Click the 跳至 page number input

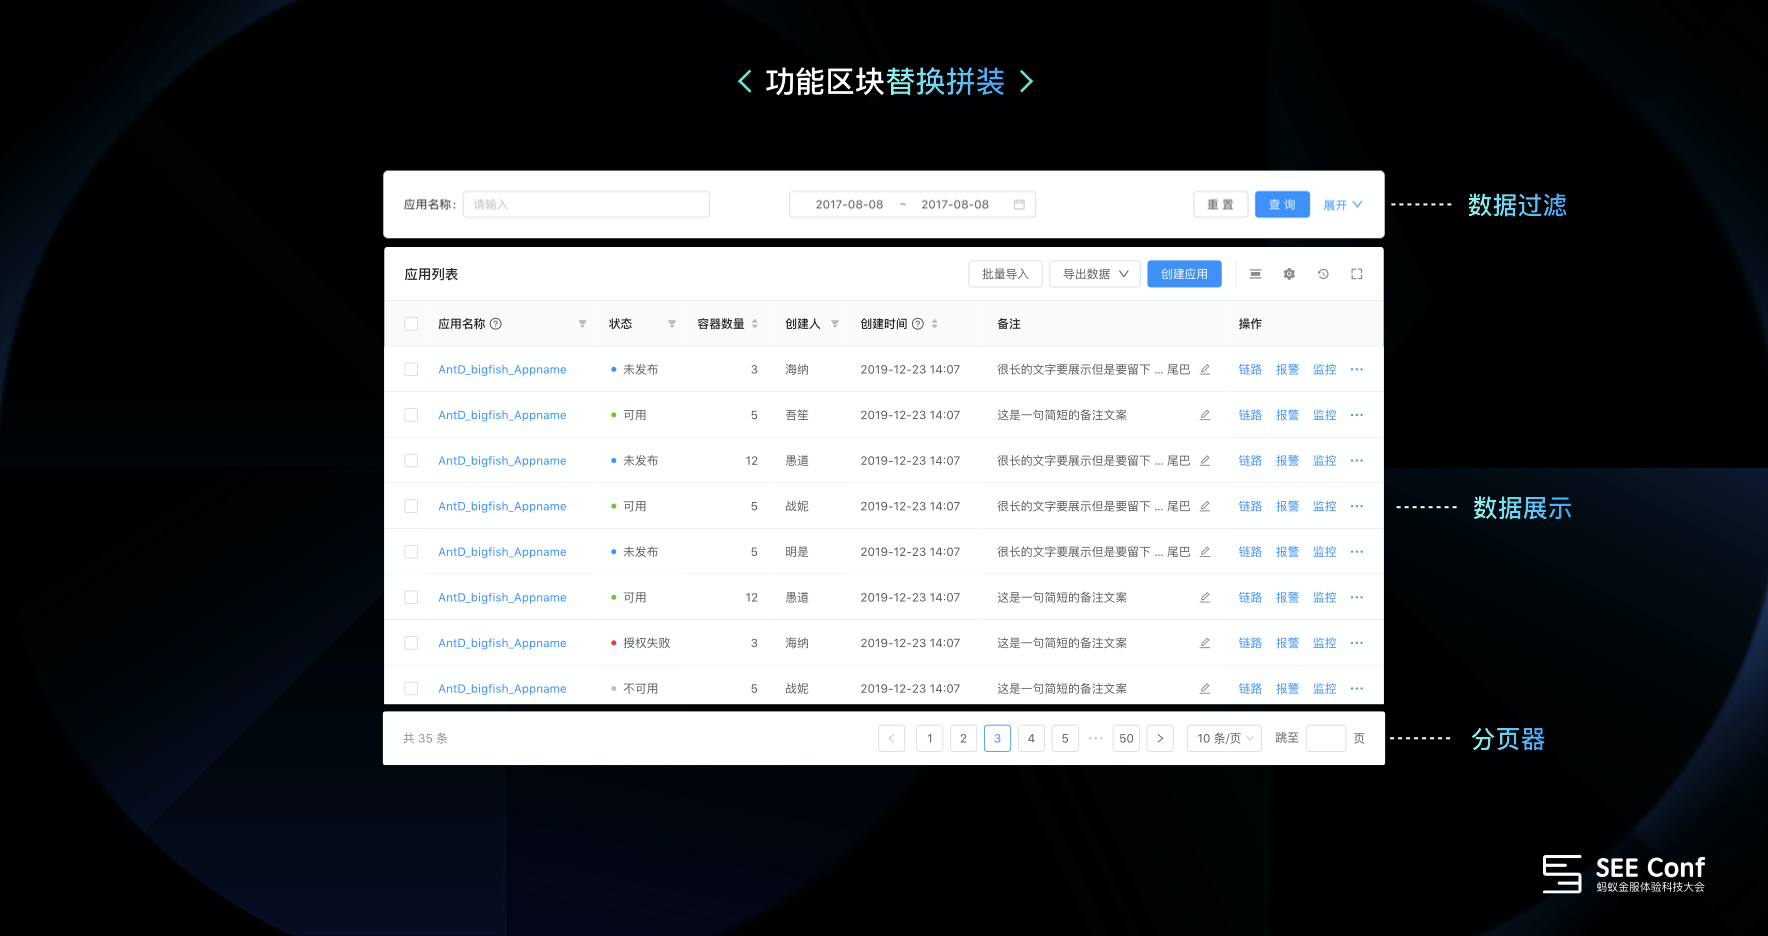coord(1326,739)
